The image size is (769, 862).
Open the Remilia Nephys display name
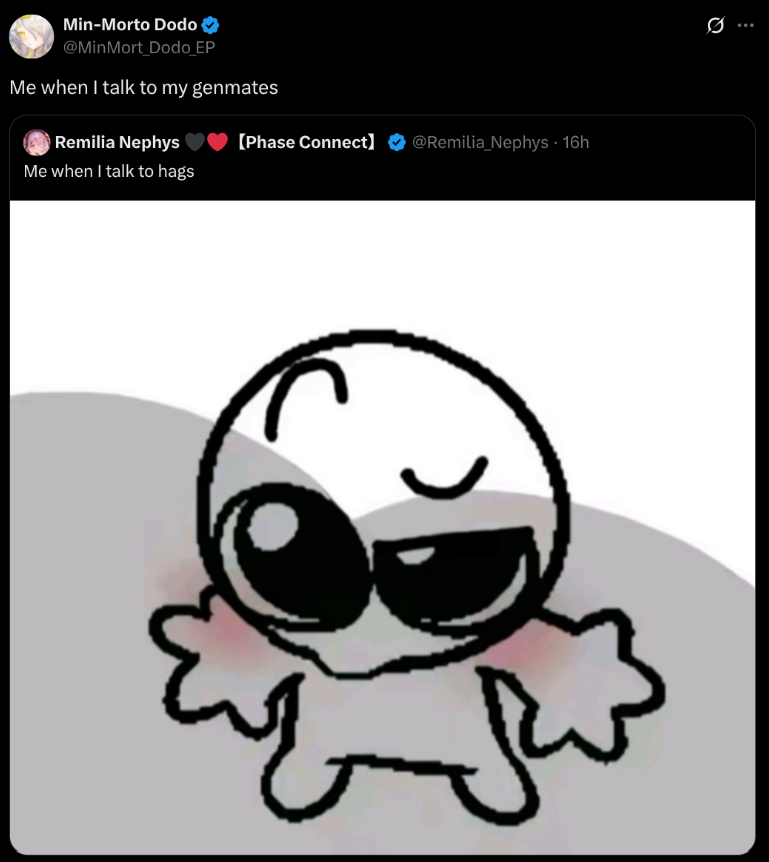117,142
